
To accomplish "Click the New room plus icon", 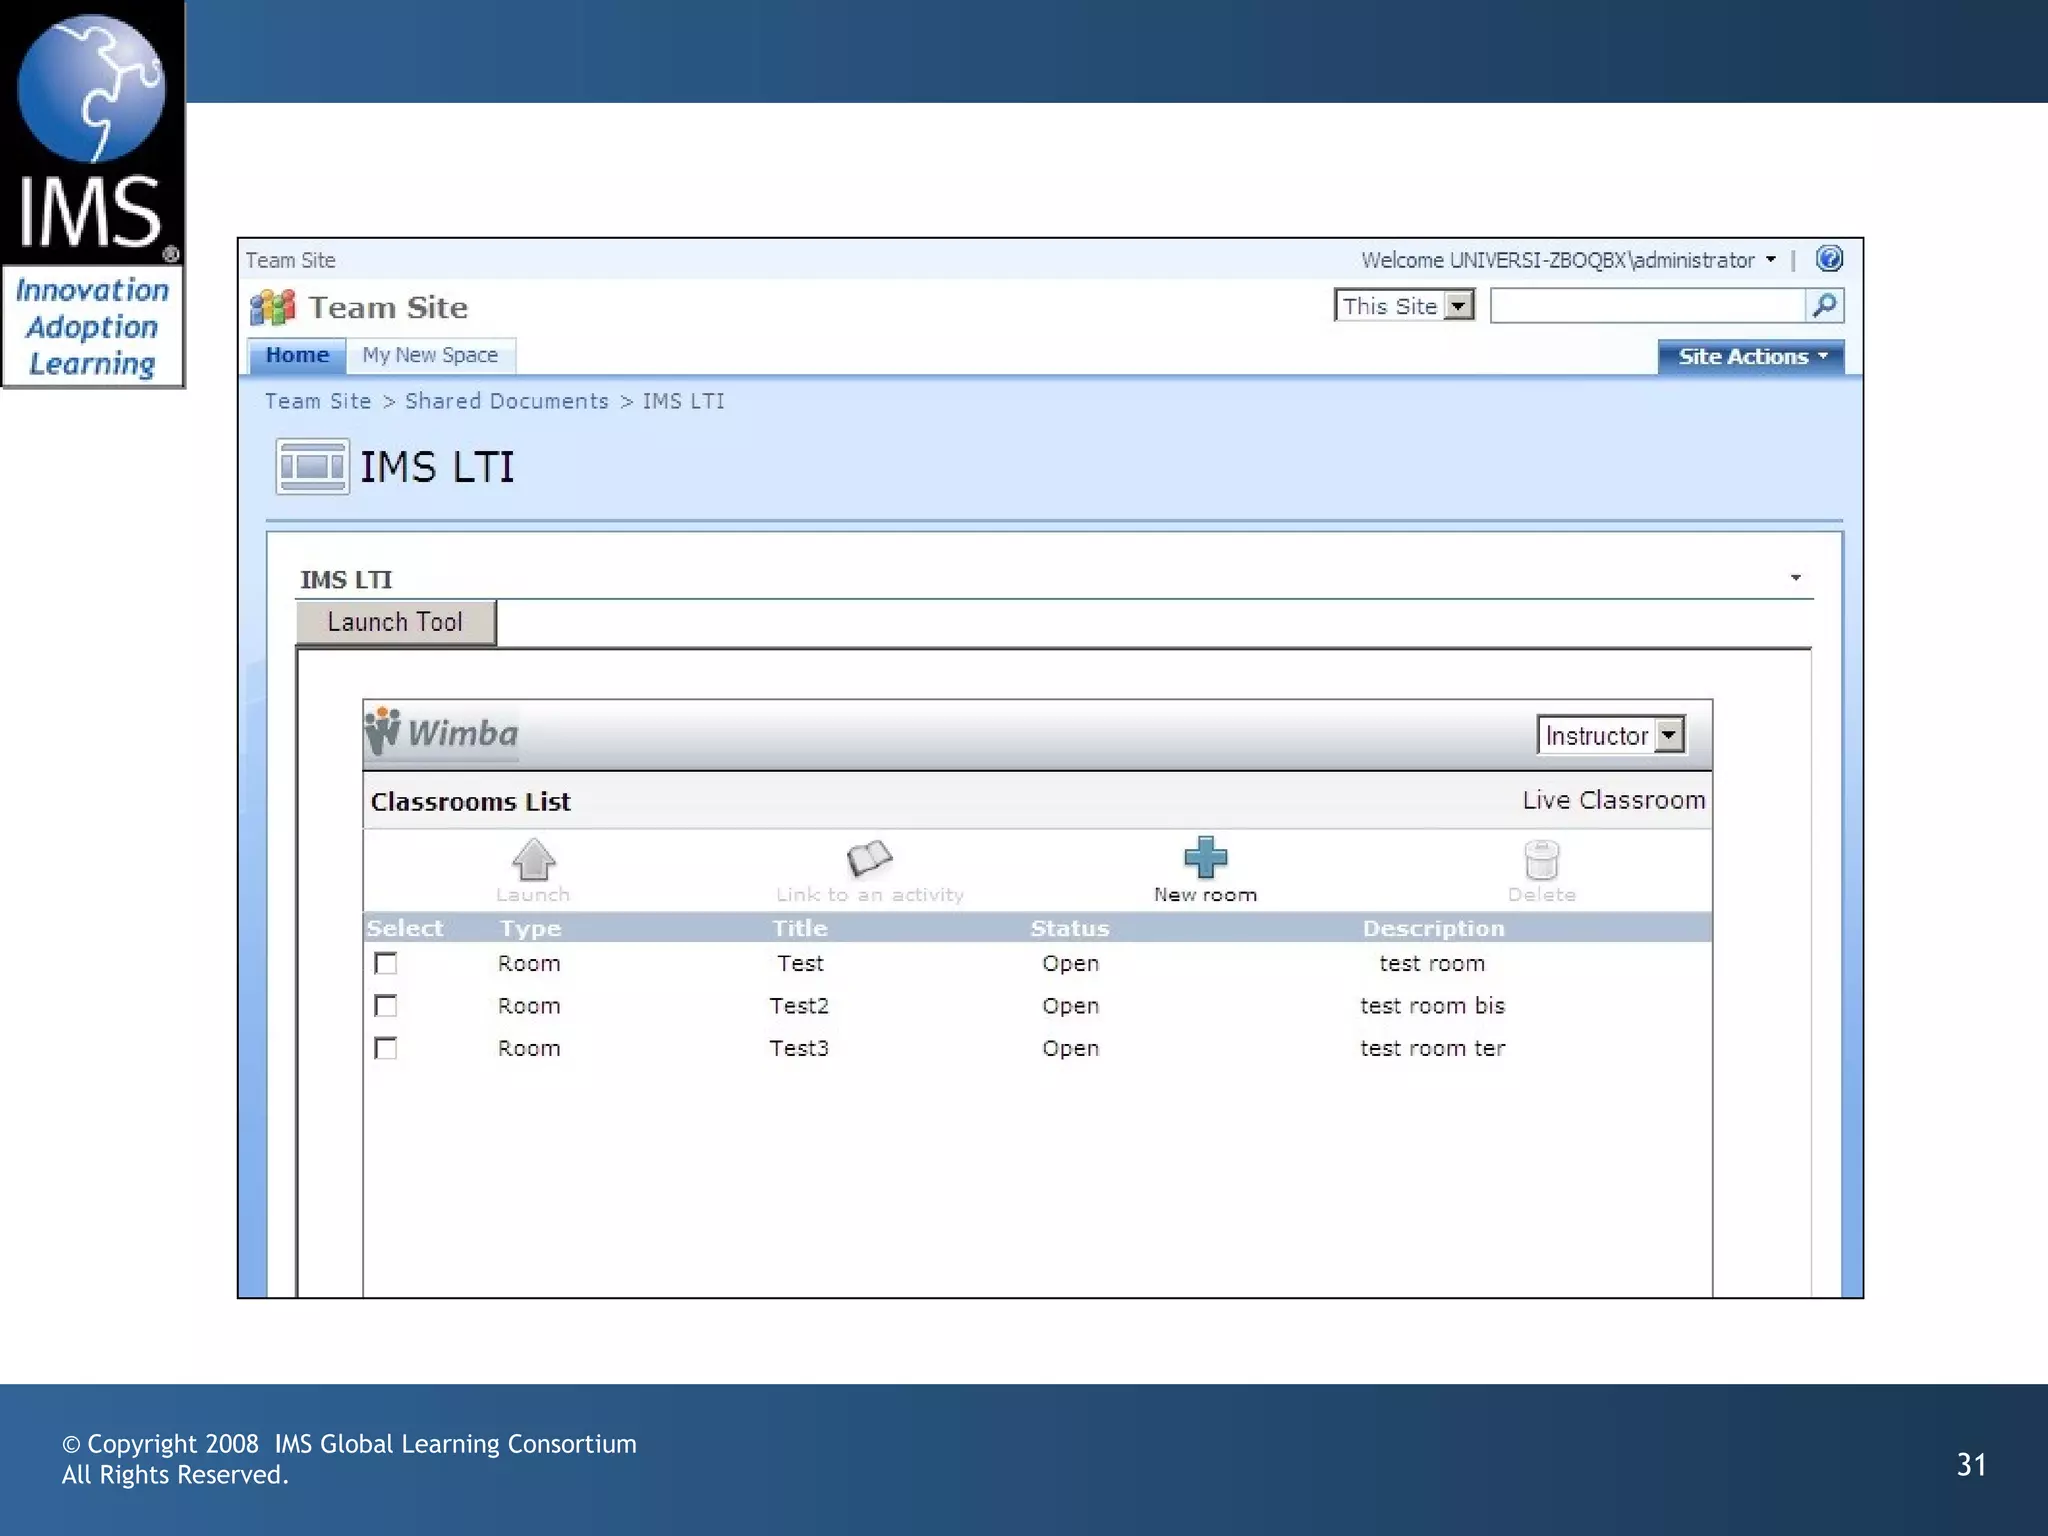I will [x=1205, y=857].
